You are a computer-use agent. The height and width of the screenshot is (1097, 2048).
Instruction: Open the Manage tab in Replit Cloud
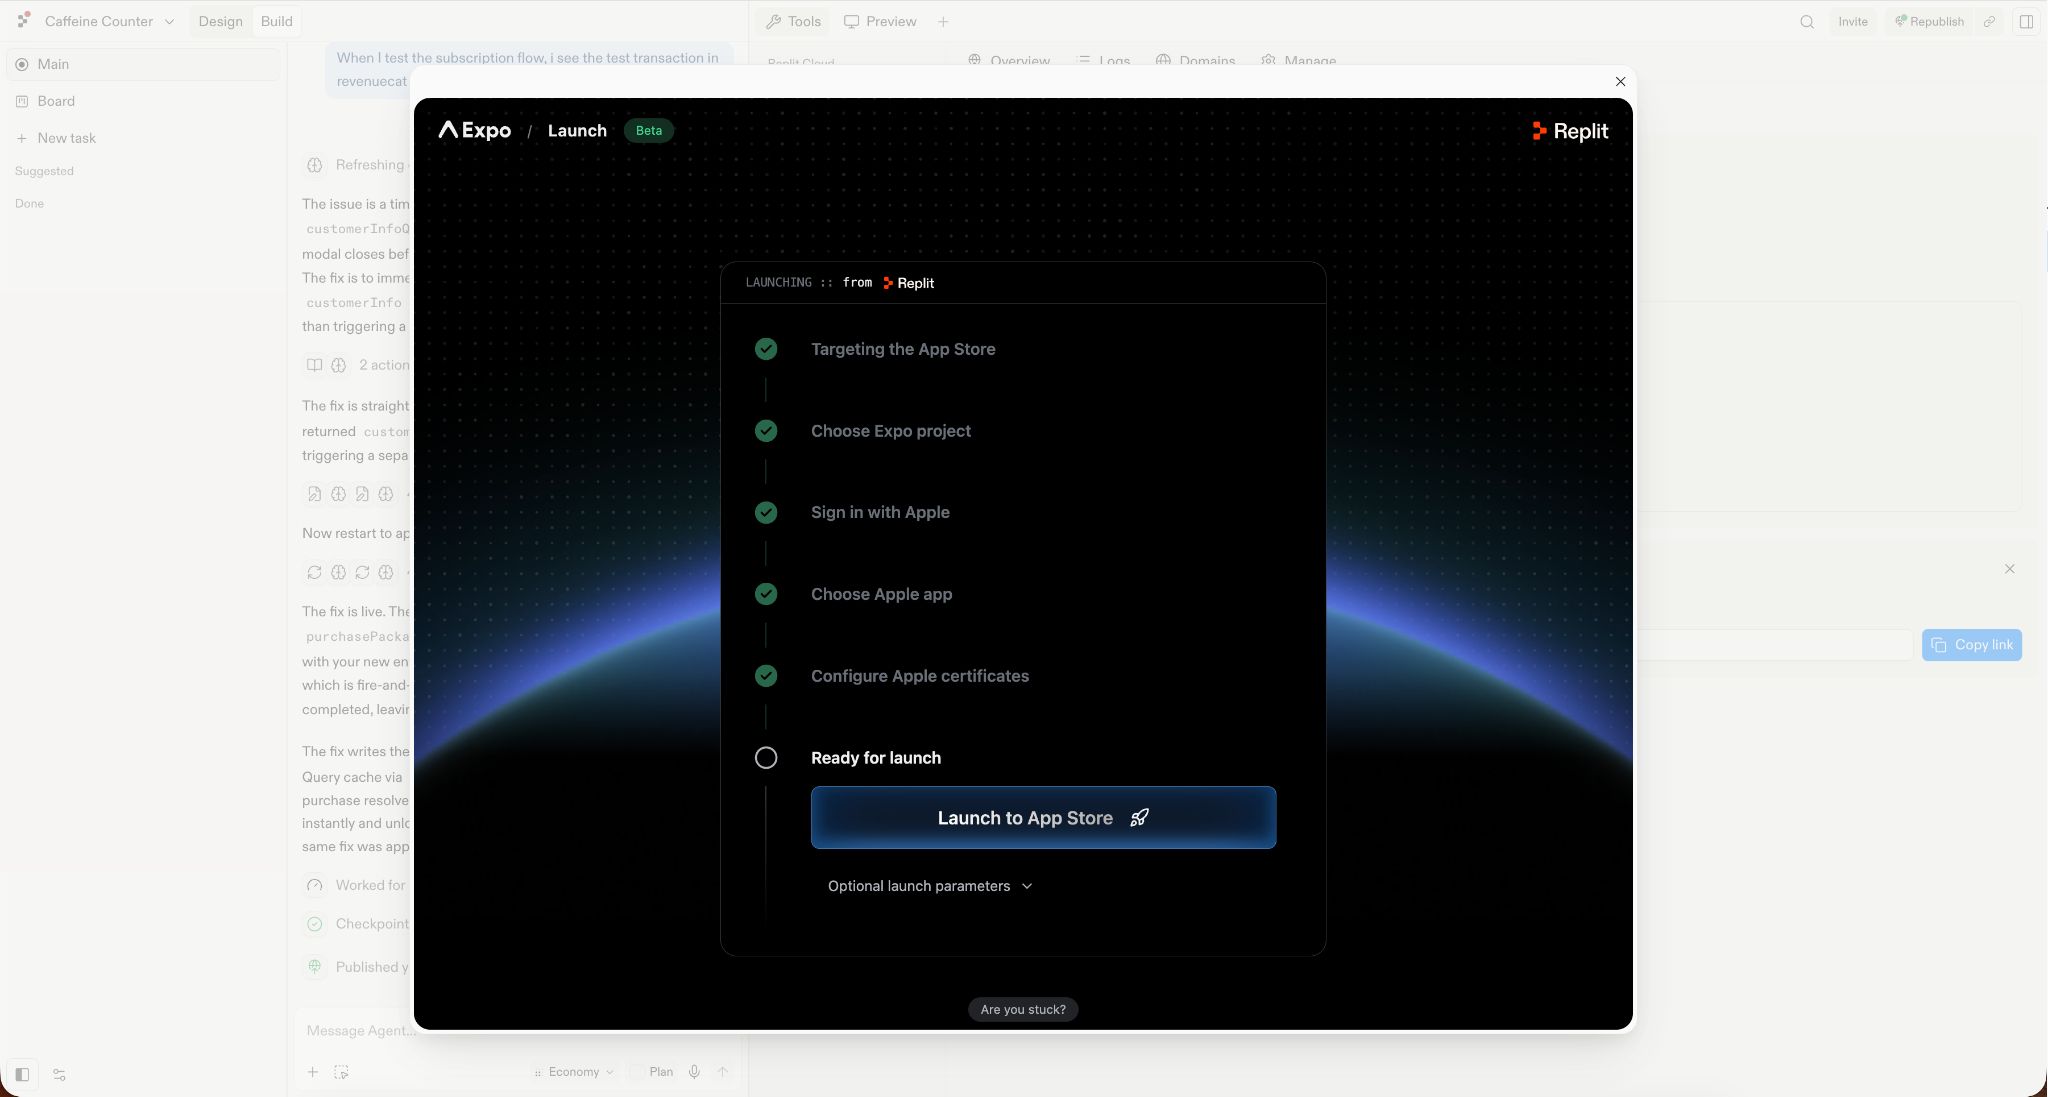coord(1298,60)
